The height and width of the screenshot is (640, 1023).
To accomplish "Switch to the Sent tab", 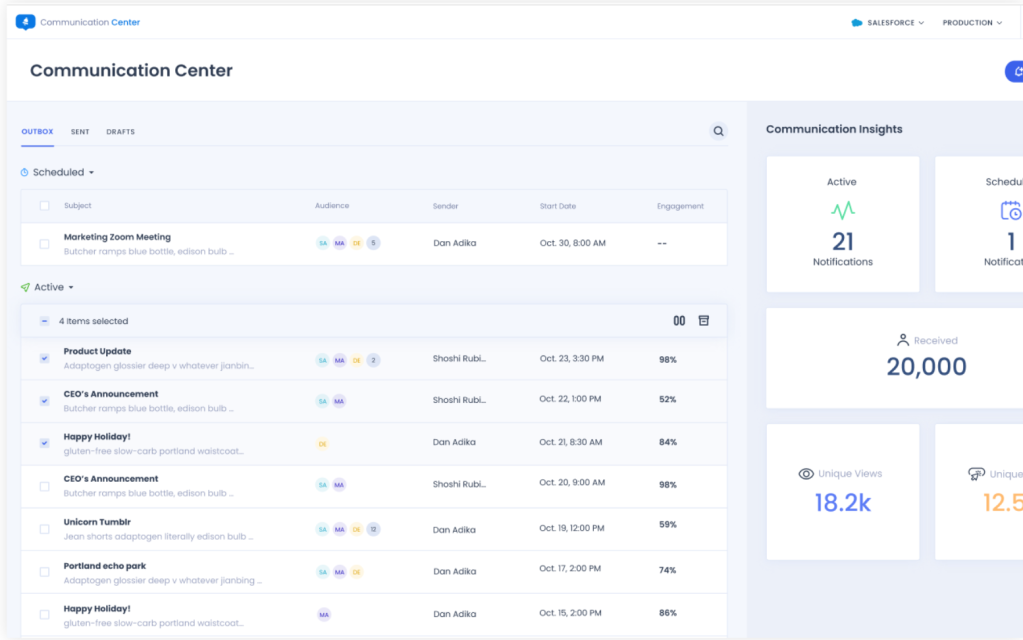I will pos(80,132).
